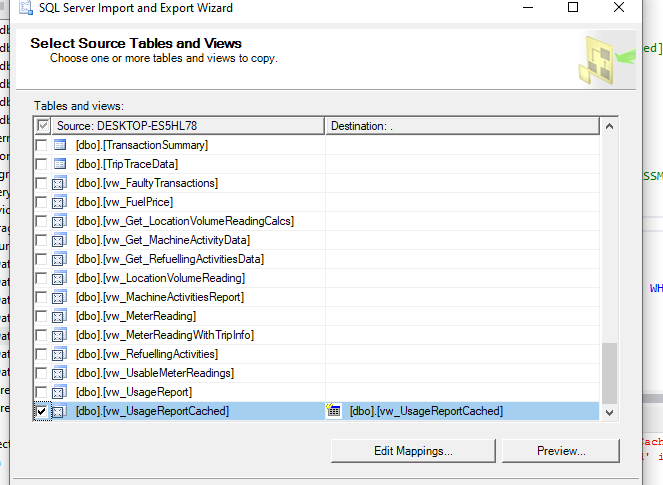Click table icon beside TripTraceData
Image resolution: width=663 pixels, height=485 pixels.
[x=60, y=164]
